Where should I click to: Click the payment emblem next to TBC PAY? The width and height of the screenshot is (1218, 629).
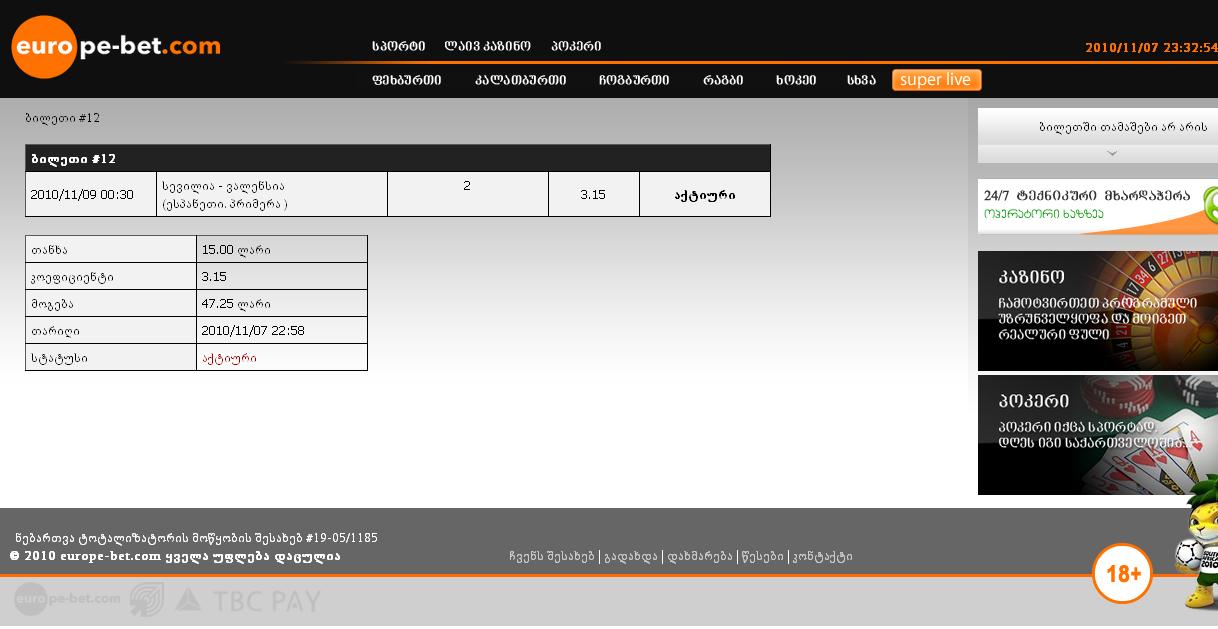pyautogui.click(x=147, y=599)
